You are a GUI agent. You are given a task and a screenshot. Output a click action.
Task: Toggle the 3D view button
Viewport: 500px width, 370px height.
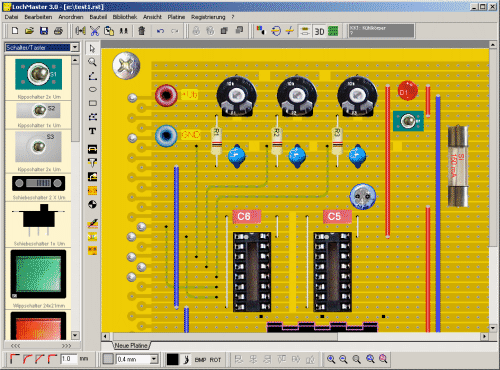coord(319,31)
